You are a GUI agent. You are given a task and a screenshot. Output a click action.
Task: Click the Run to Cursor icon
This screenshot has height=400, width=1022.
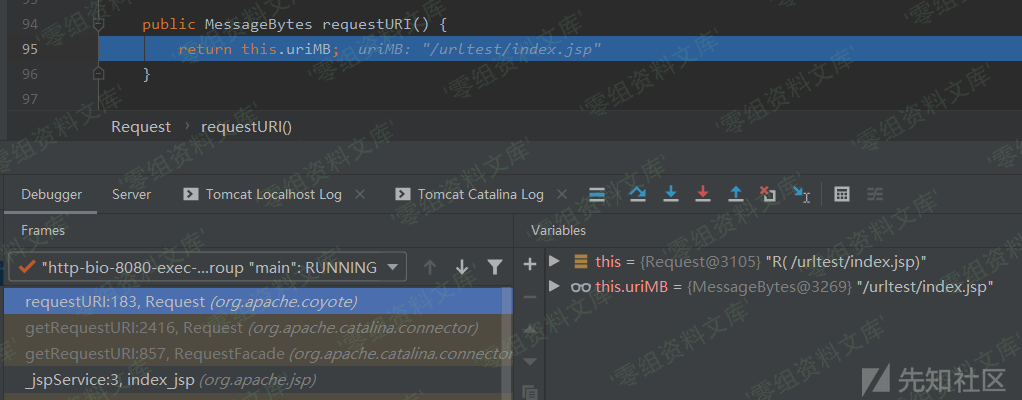[801, 194]
